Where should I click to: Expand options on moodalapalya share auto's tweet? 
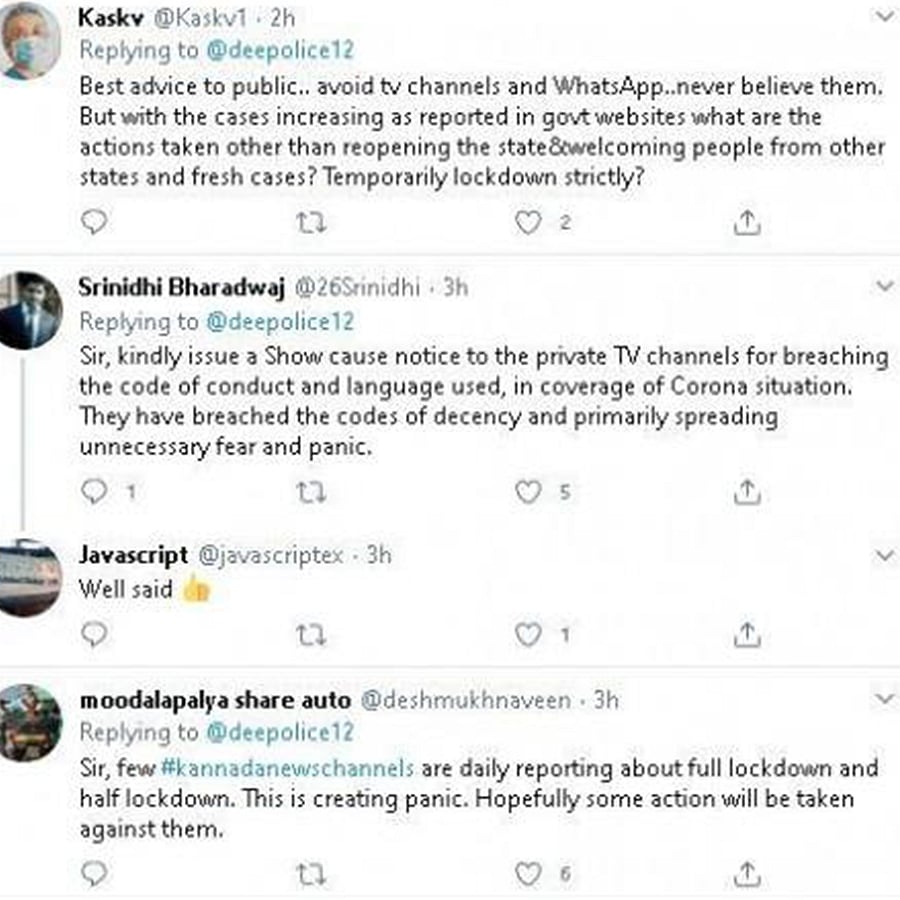click(884, 698)
